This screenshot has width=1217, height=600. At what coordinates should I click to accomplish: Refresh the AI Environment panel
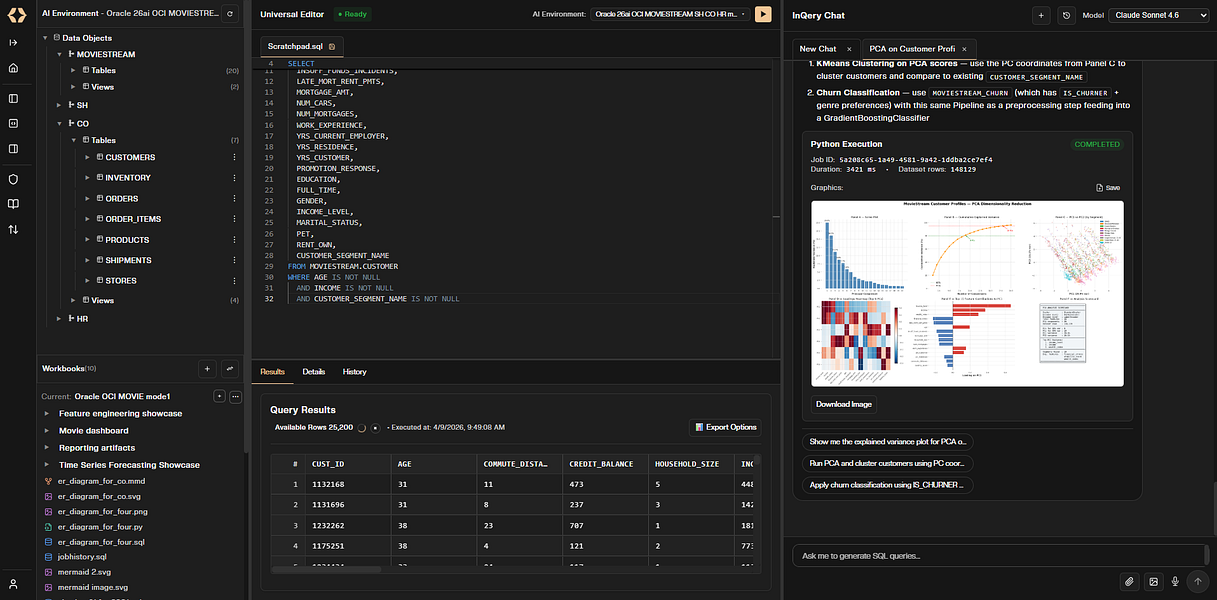230,14
